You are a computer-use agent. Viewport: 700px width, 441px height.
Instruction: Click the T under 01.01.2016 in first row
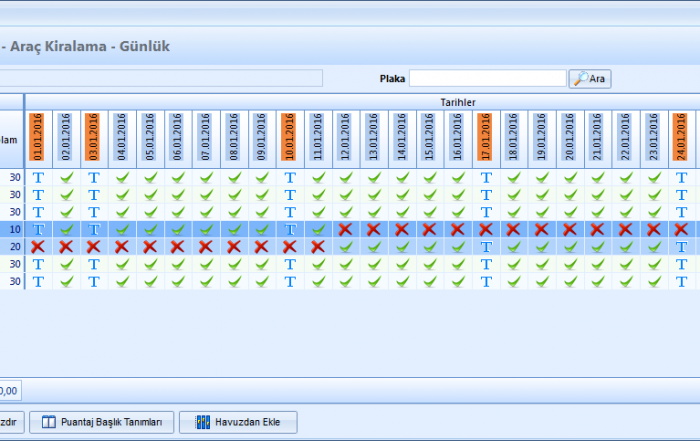[x=38, y=178]
